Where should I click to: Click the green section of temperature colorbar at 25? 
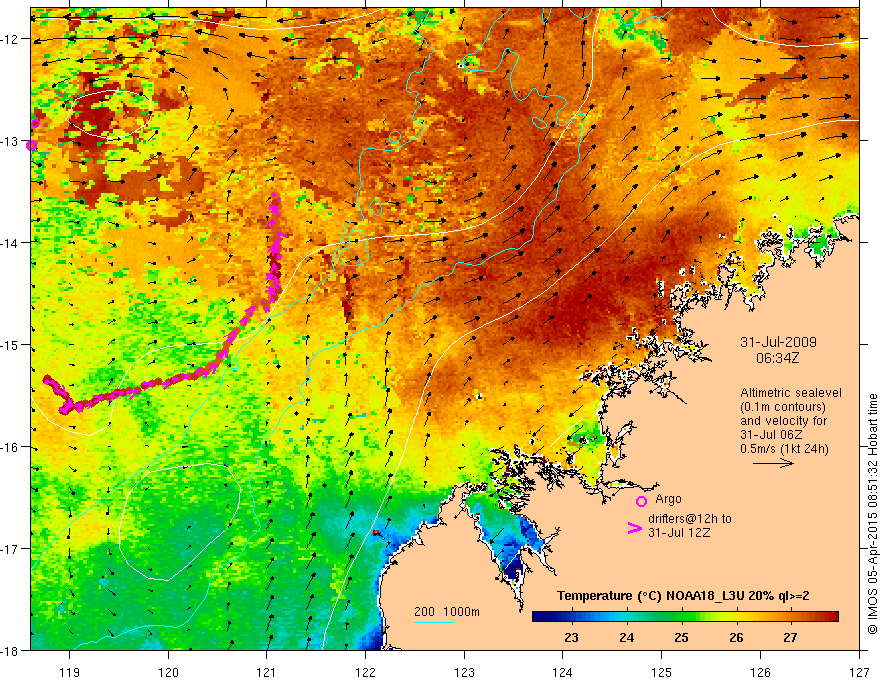tap(682, 617)
